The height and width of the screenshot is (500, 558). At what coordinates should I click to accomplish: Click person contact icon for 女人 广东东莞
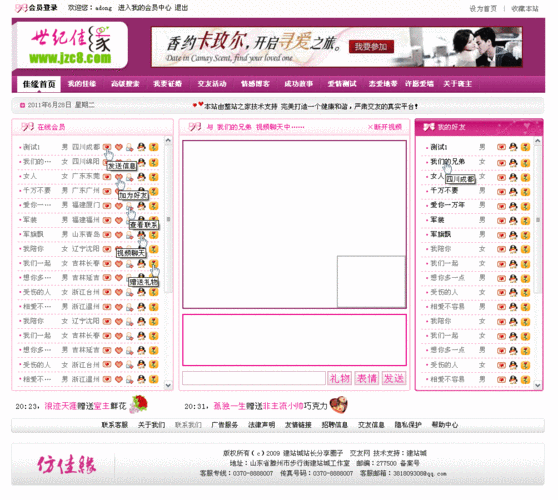tap(130, 177)
